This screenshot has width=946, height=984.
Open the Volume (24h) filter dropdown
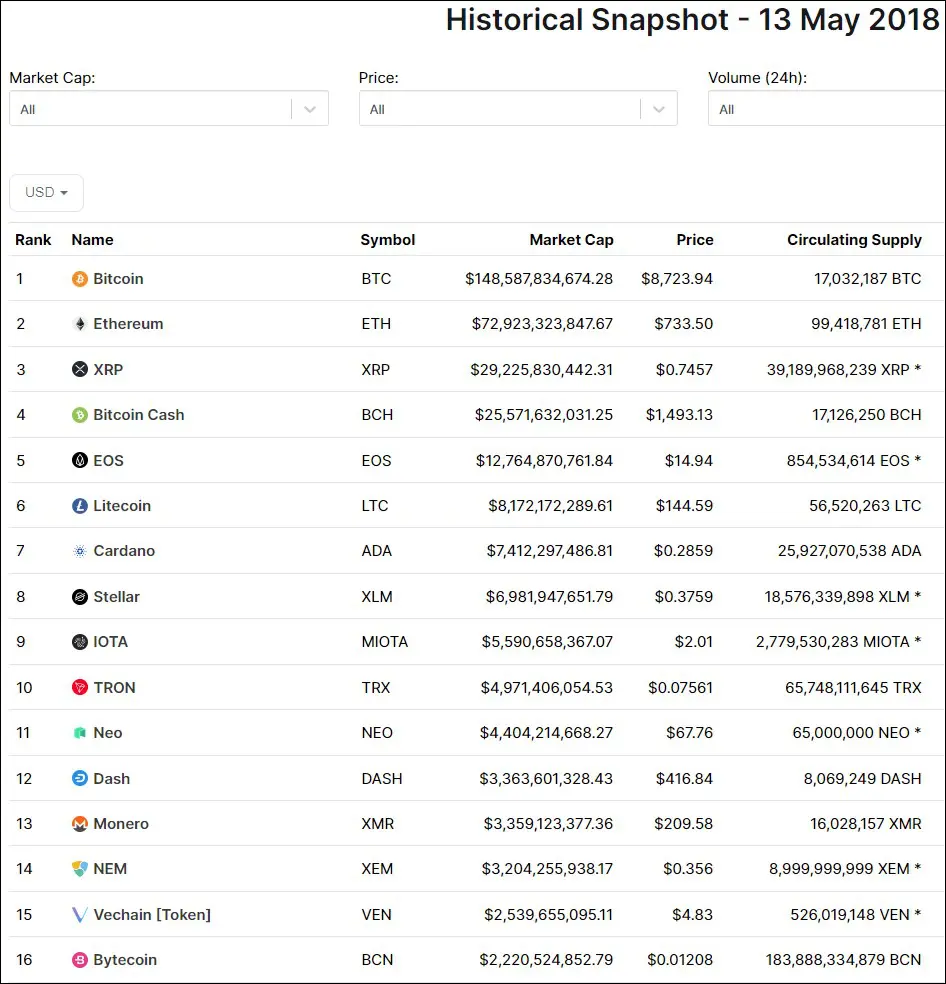click(827, 109)
